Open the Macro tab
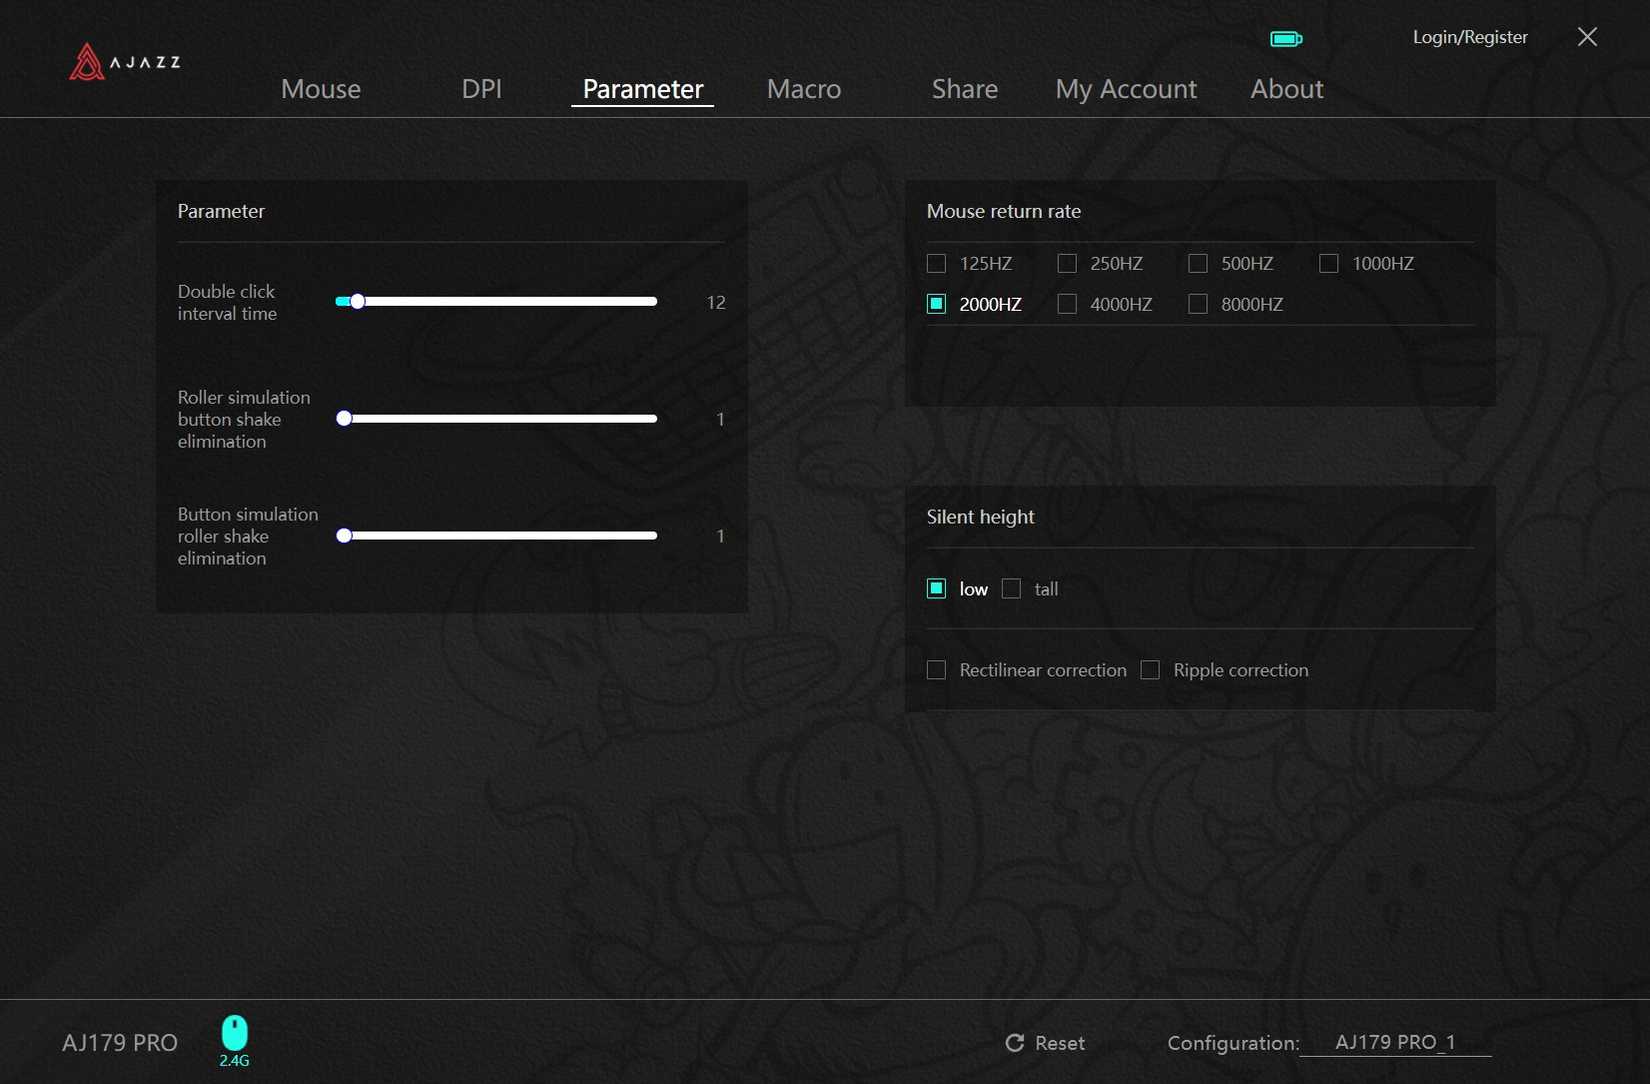Viewport: 1650px width, 1084px height. tap(803, 89)
